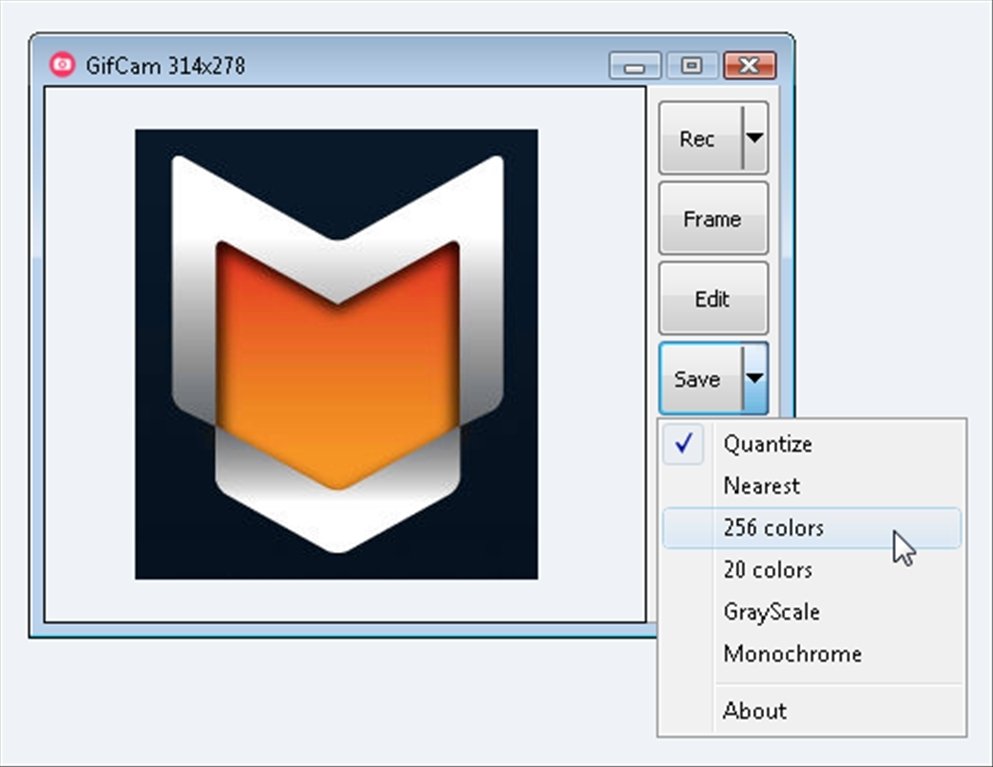Click the GifCam camera icon in title bar
This screenshot has width=993, height=767.
tap(62, 65)
